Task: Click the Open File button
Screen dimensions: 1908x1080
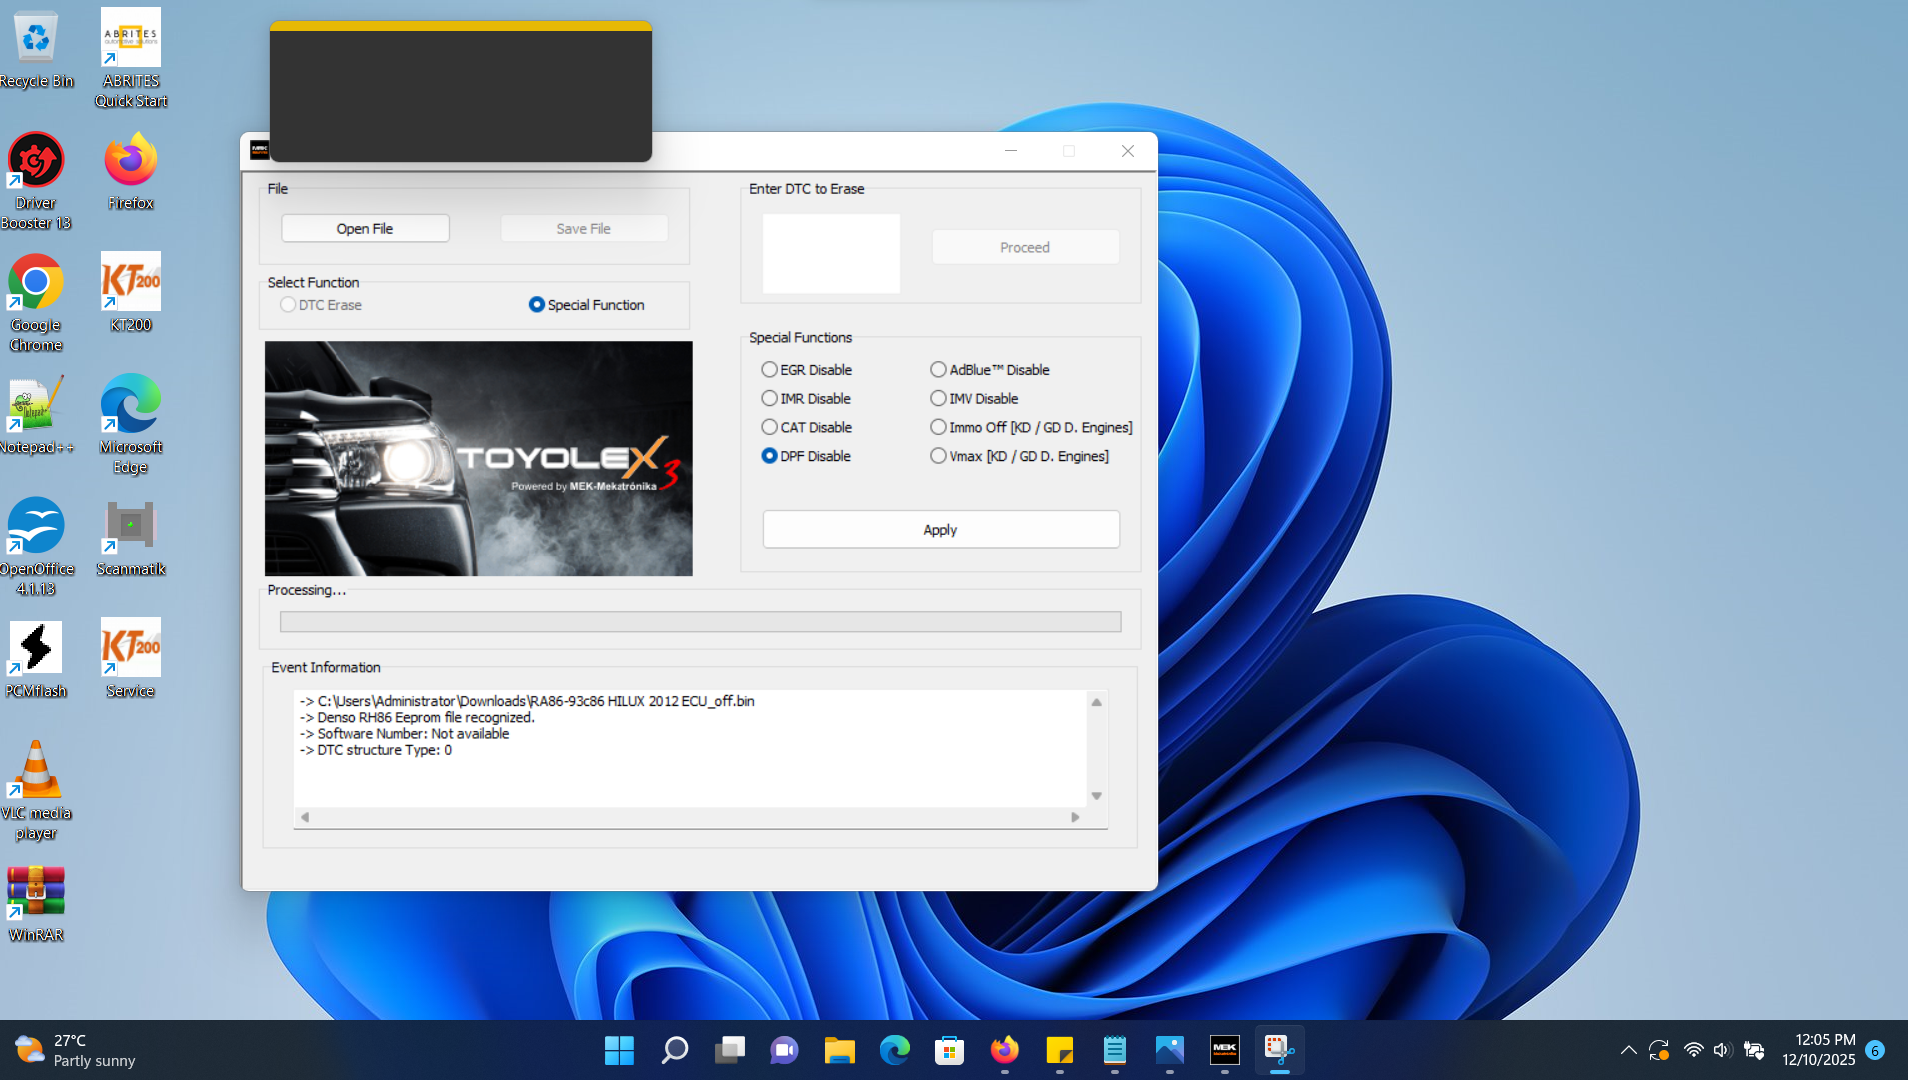Action: [365, 228]
